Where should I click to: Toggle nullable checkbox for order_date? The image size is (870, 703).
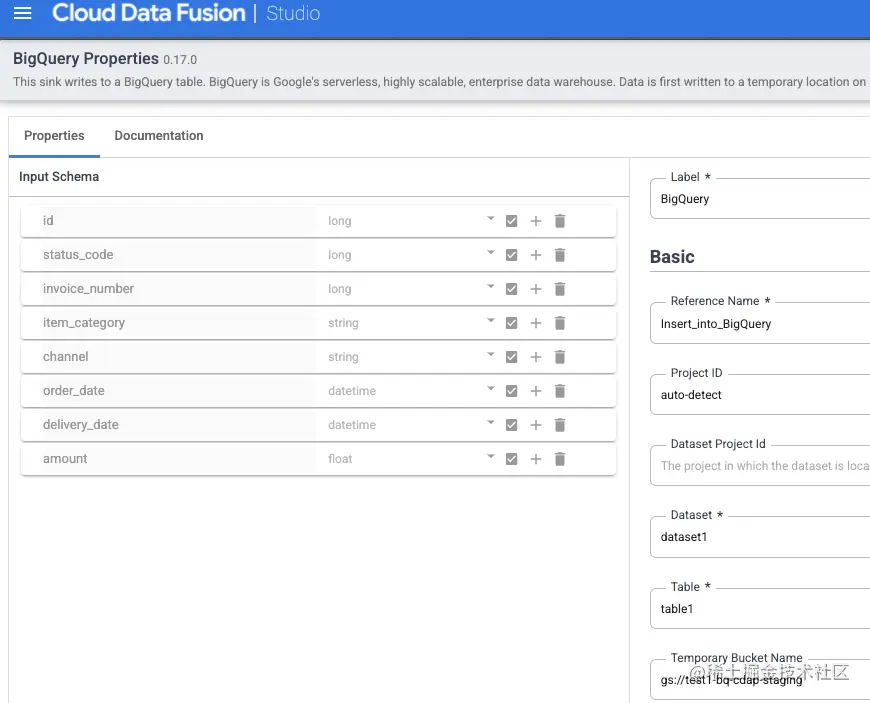pyautogui.click(x=512, y=391)
